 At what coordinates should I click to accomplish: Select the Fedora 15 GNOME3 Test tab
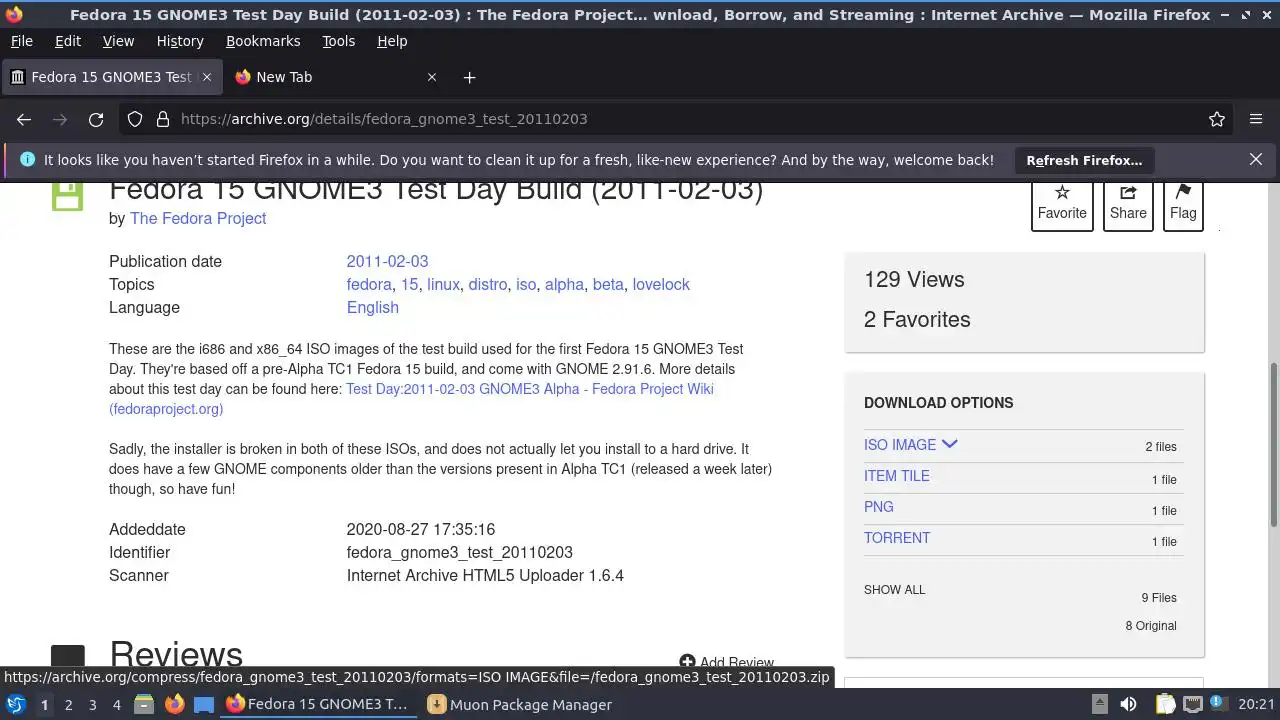click(x=112, y=77)
